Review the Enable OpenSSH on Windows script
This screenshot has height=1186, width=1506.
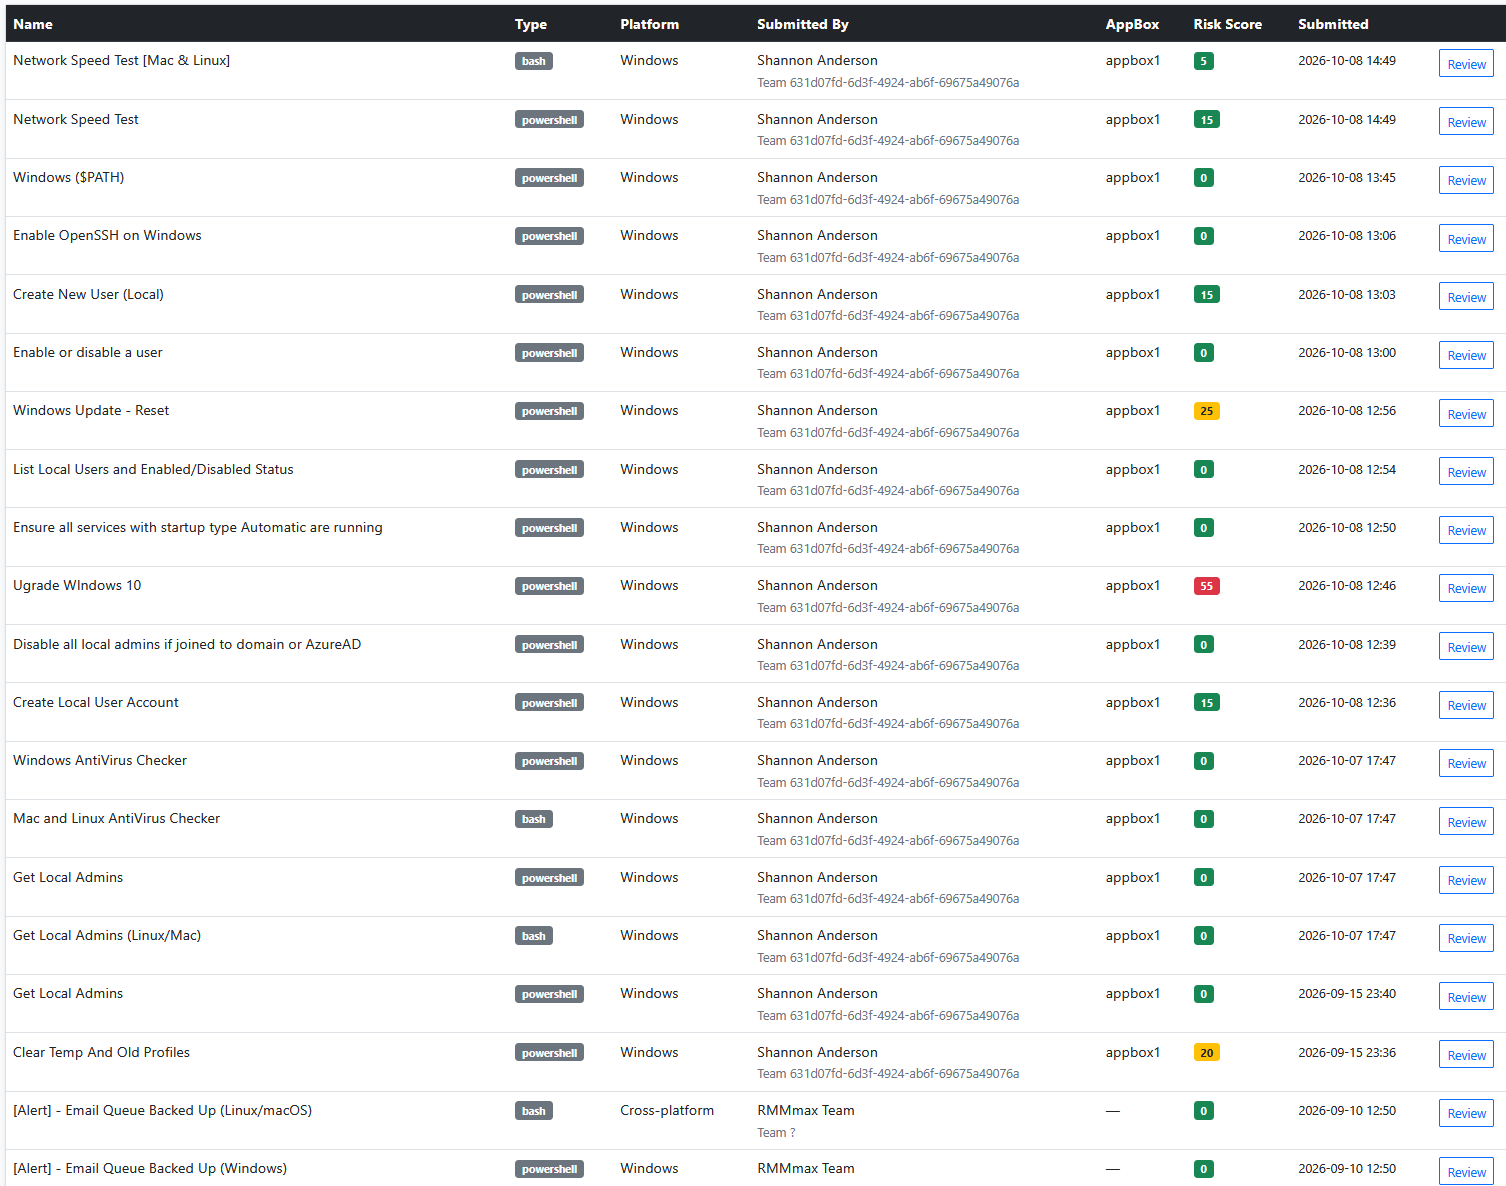pyautogui.click(x=1466, y=239)
